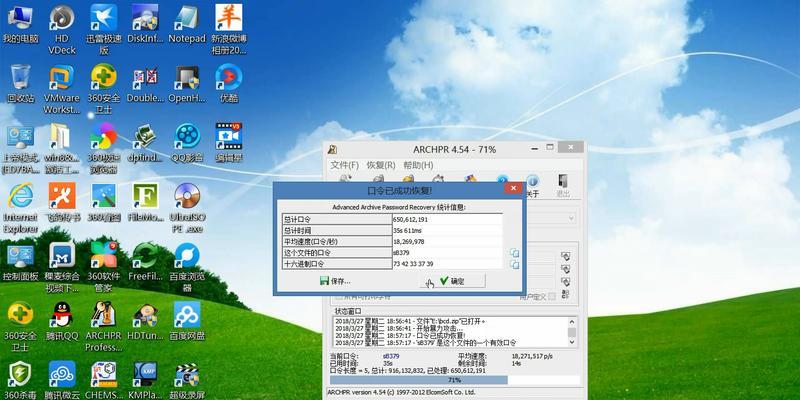The image size is (800, 400).
Task: Open the DiskInfo desktop shortcut
Action: (145, 24)
